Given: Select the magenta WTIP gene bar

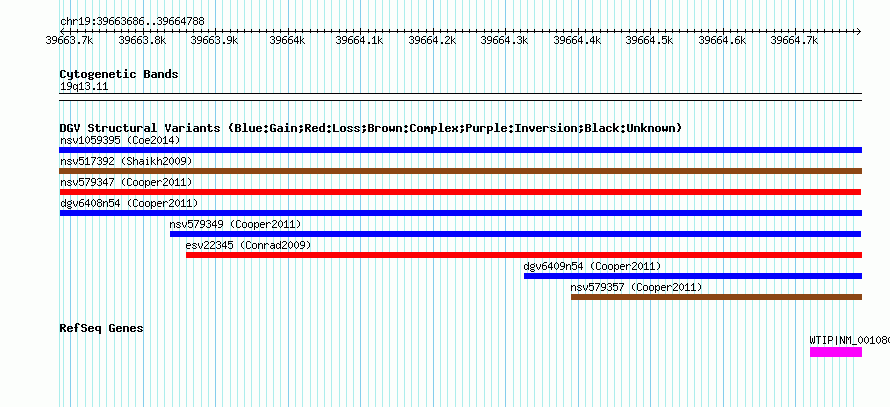Looking at the screenshot, I should point(836,352).
